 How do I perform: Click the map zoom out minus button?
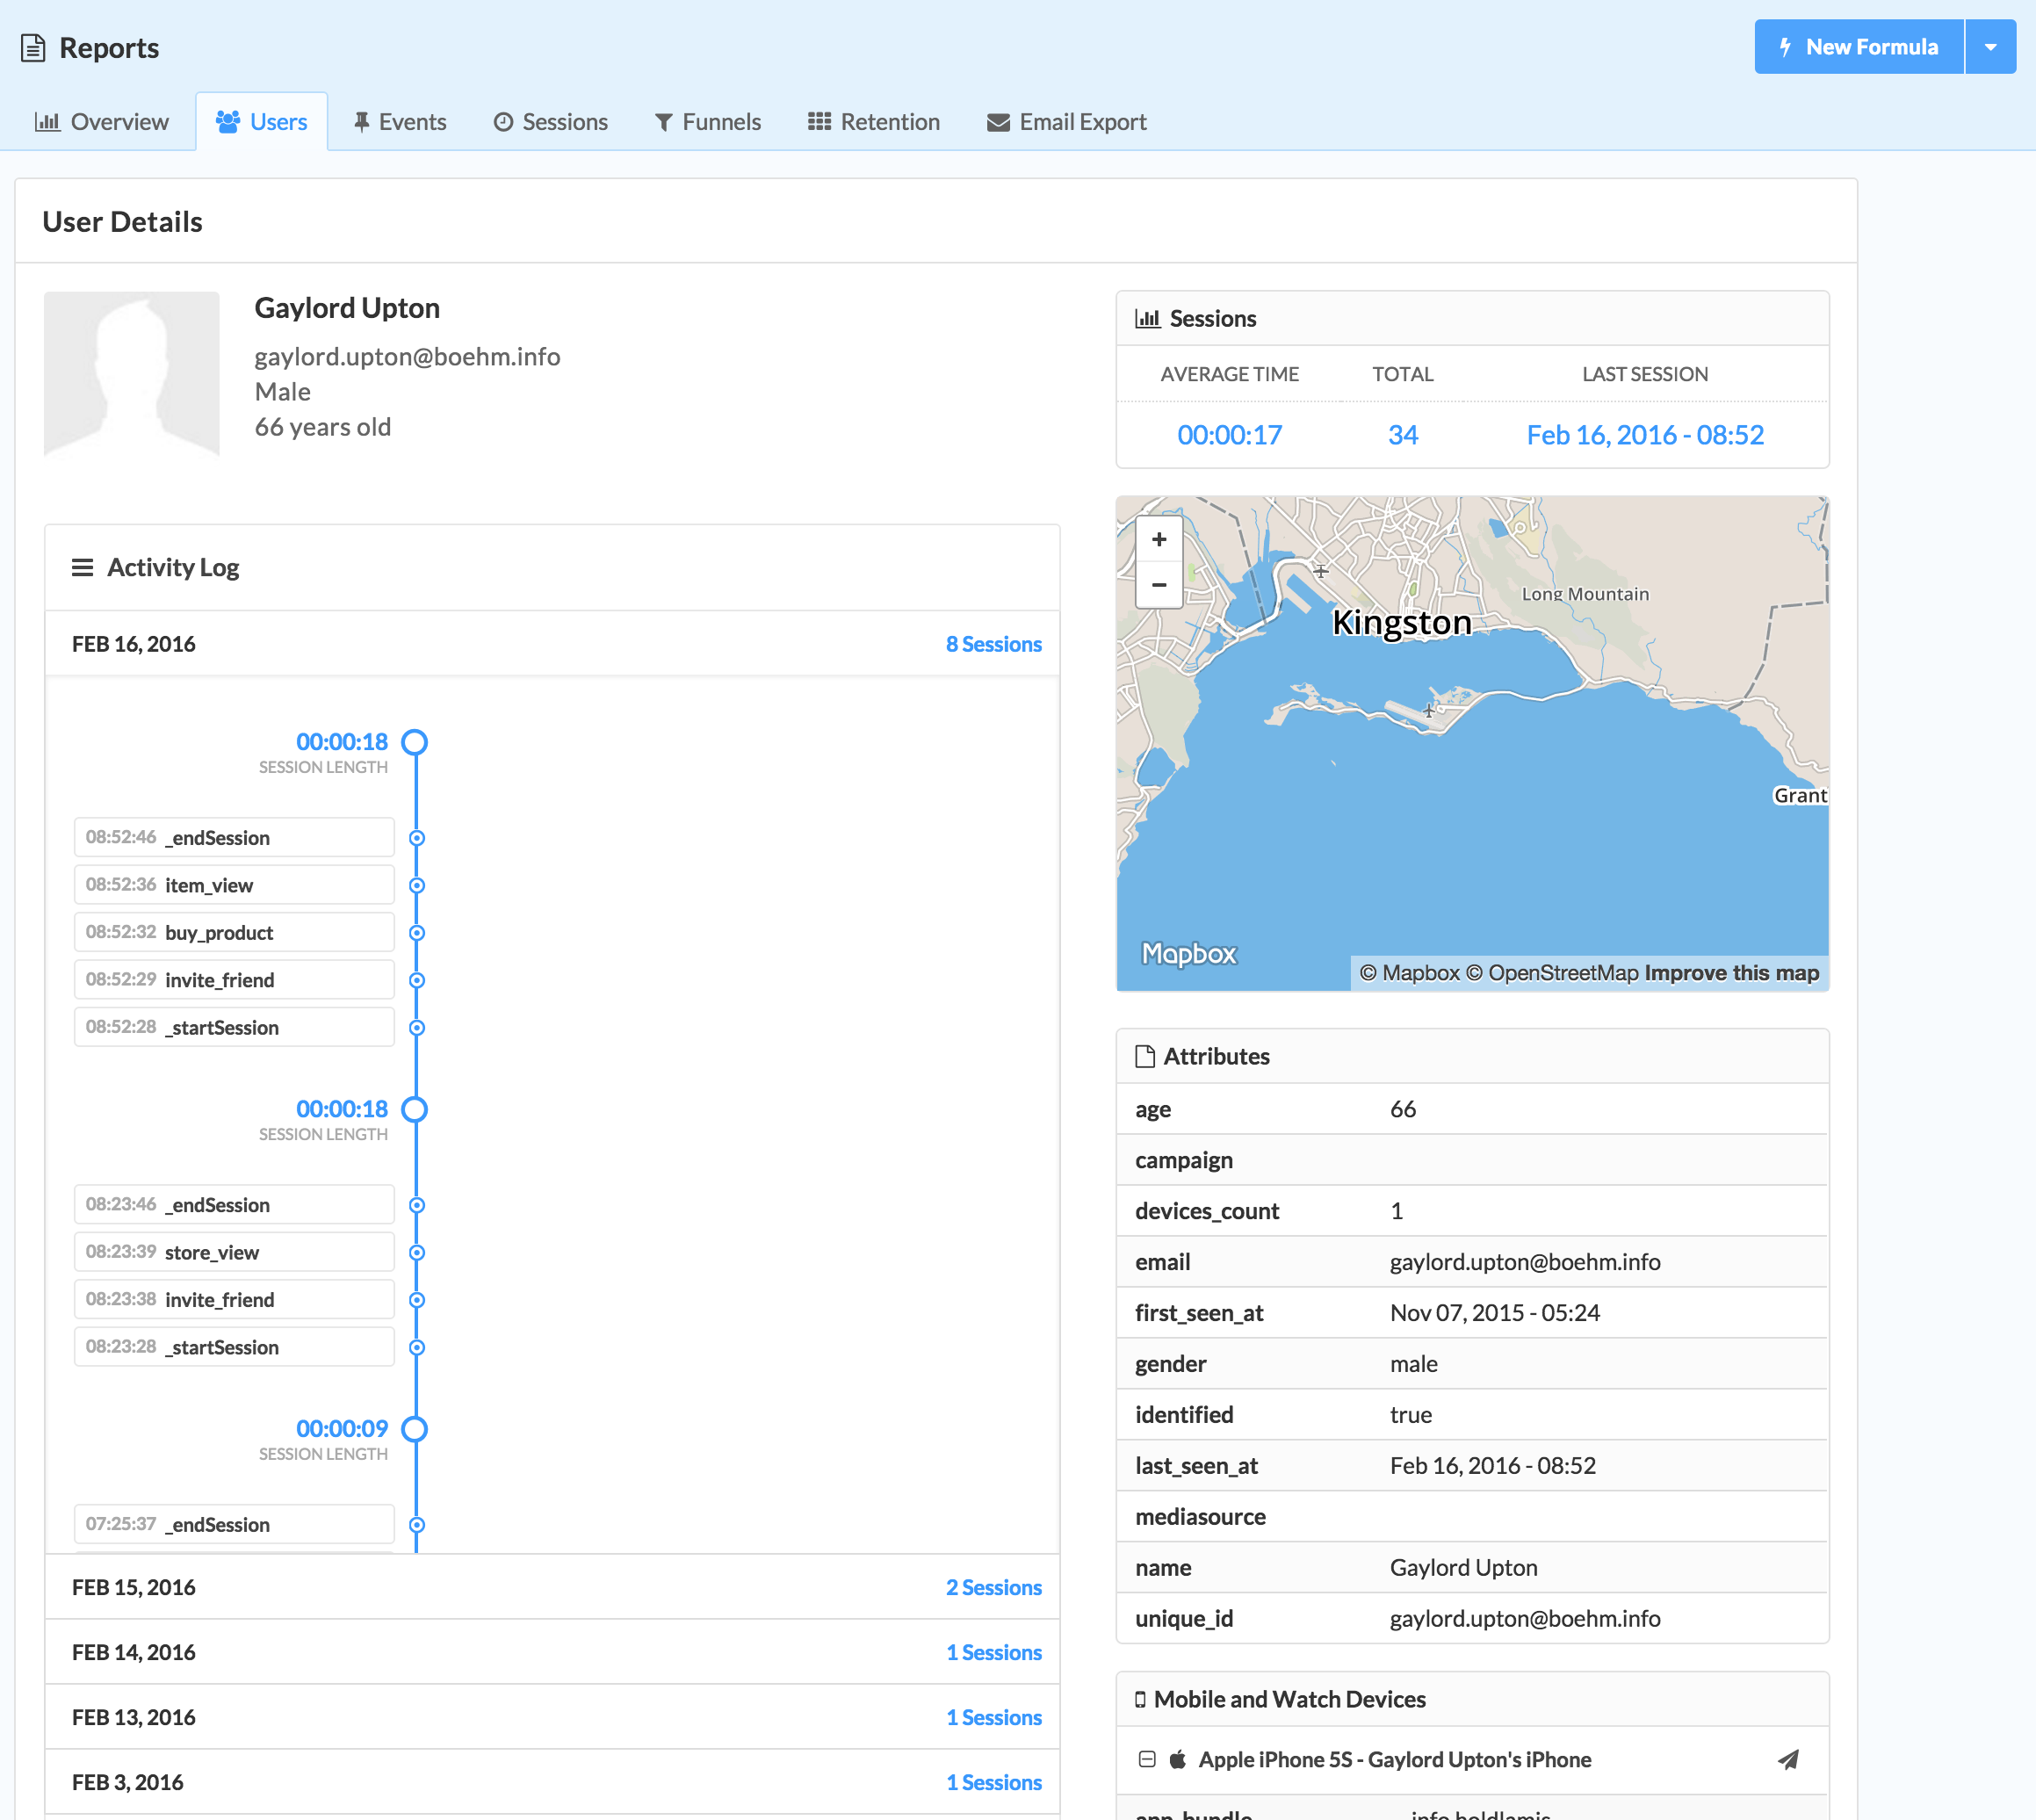click(1159, 585)
